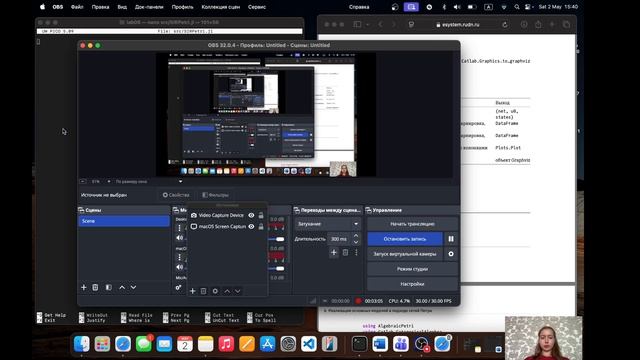This screenshot has height=360, width=640.
Task: Move the scene up with the arrow
Action: (122, 287)
